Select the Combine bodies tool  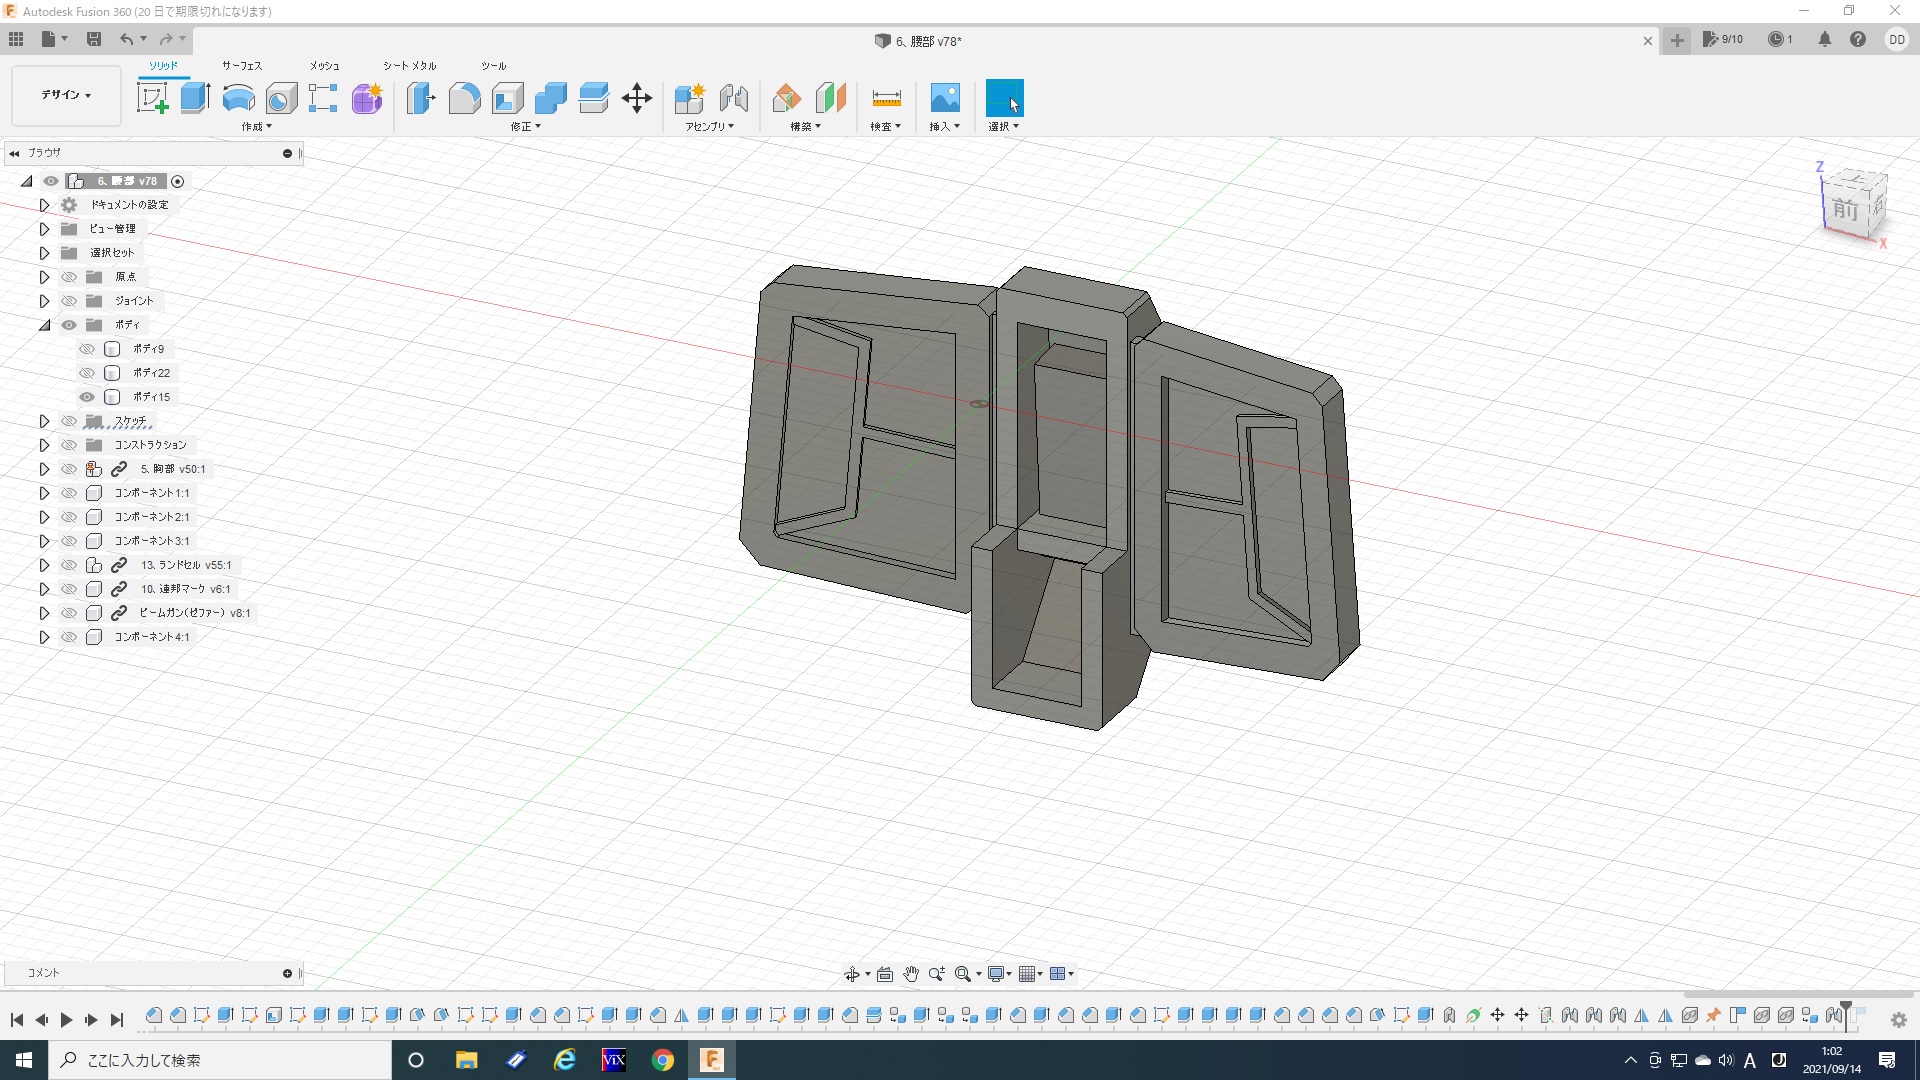click(x=550, y=98)
